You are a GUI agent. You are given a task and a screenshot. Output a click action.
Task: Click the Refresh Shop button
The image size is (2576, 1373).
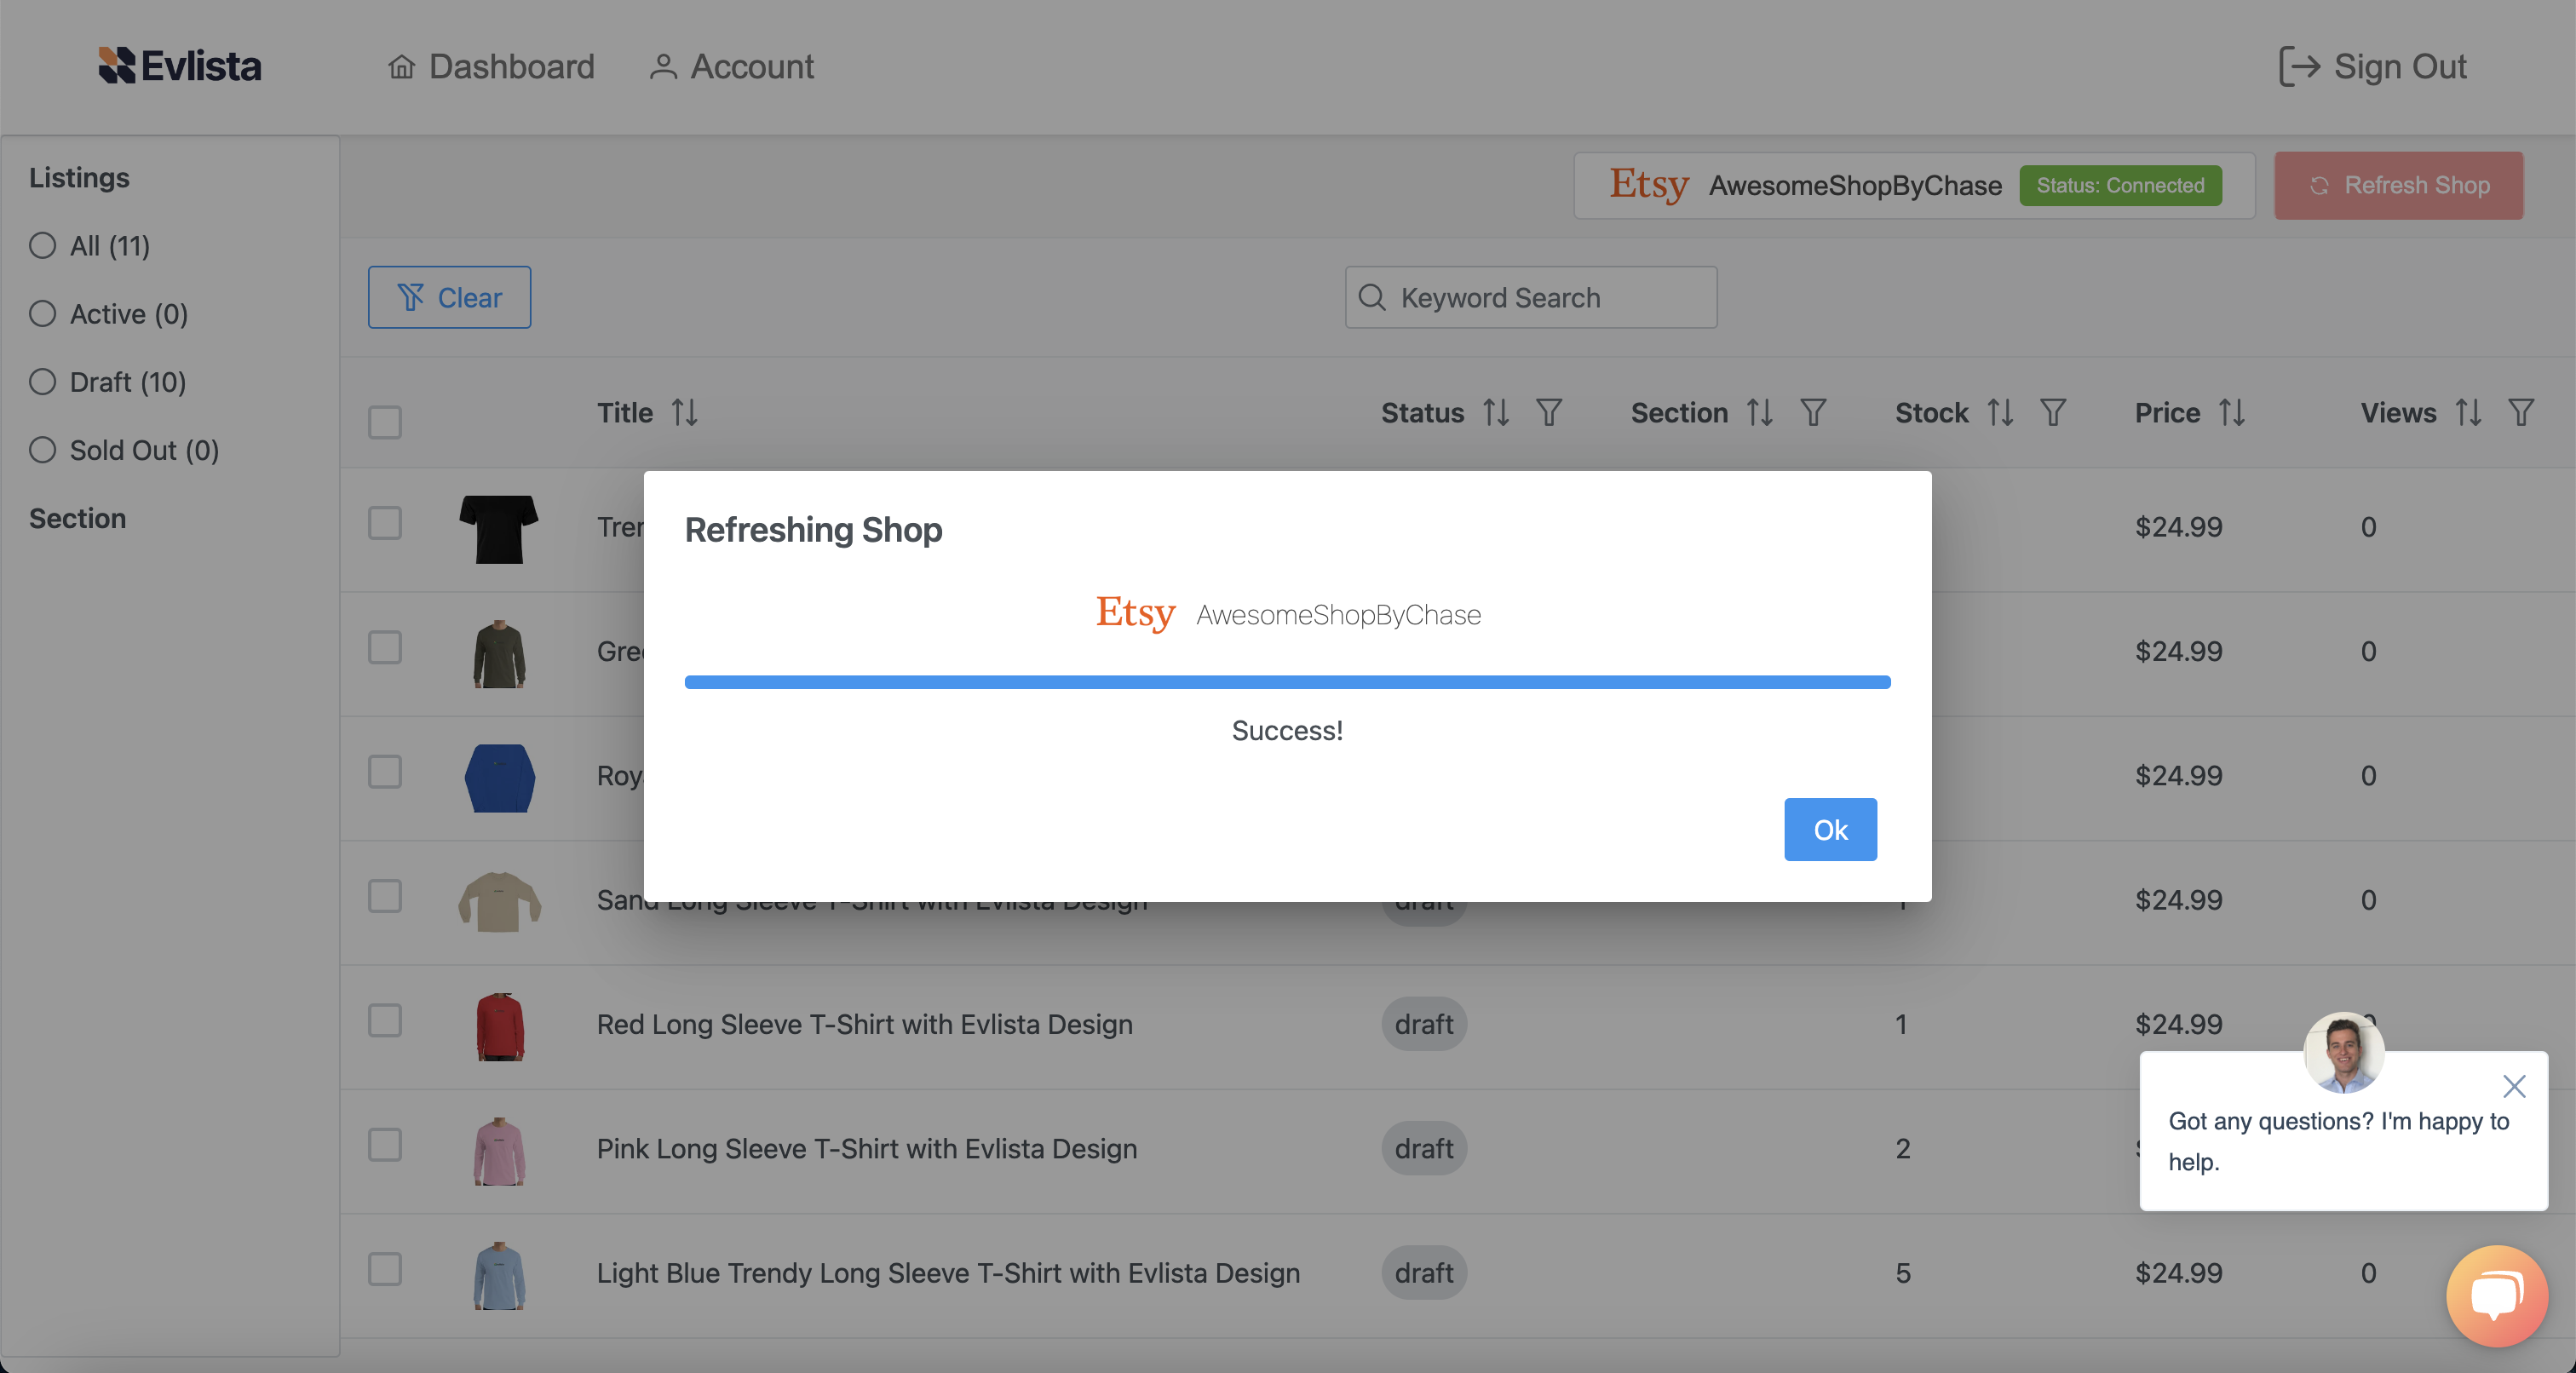coord(2398,185)
